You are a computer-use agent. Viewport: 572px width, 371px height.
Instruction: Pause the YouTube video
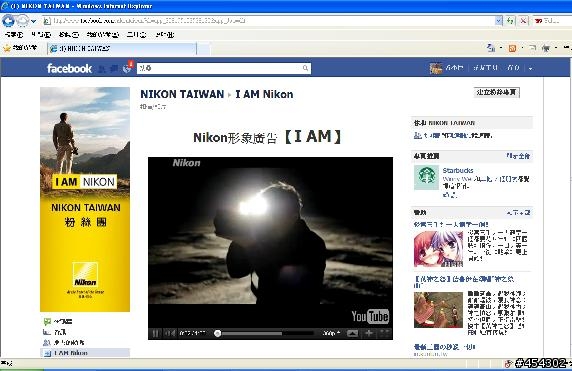[156, 333]
